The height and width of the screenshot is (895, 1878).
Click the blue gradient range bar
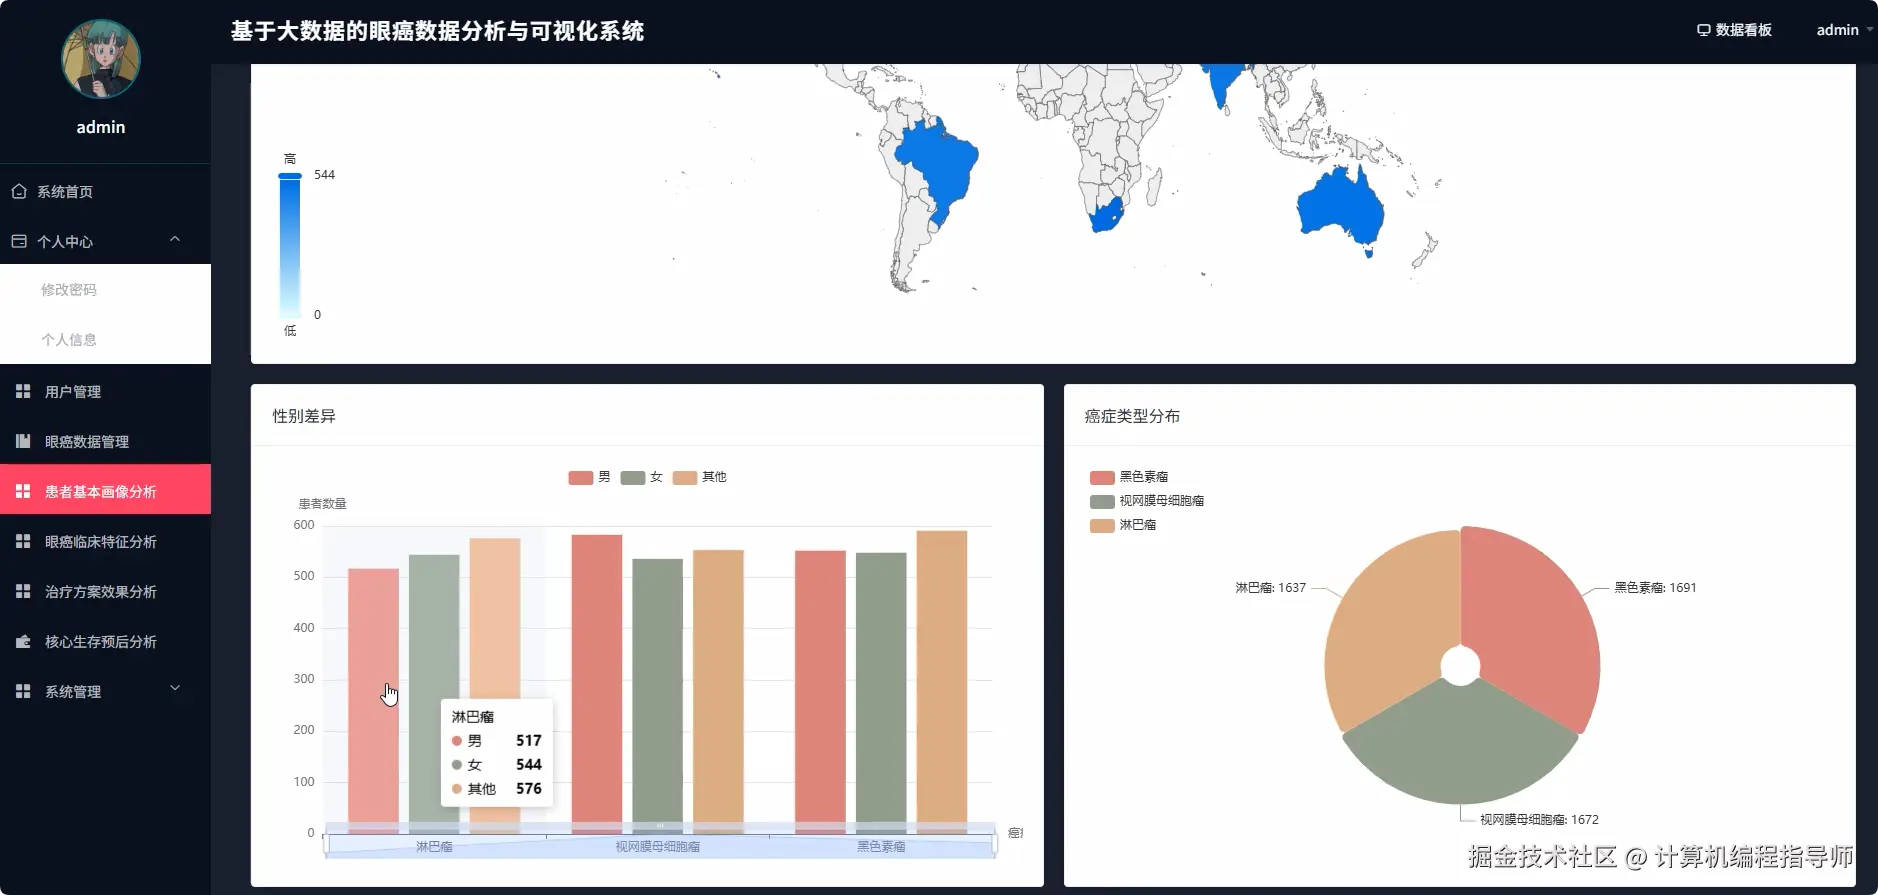click(290, 246)
